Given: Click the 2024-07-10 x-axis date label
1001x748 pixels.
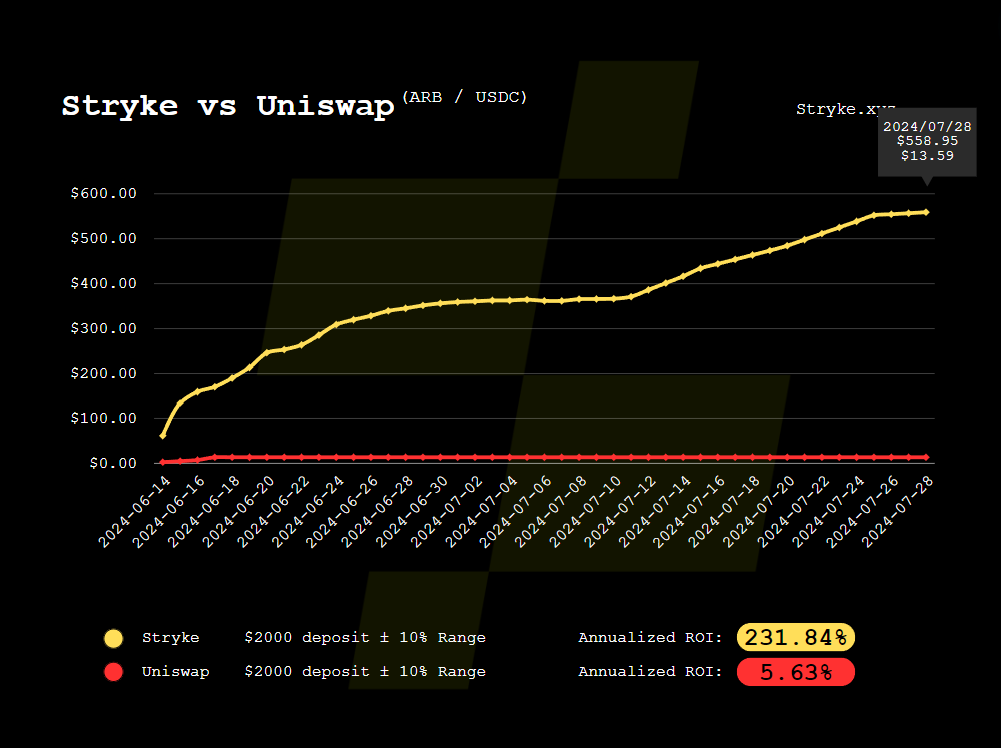Looking at the screenshot, I should click(x=586, y=511).
